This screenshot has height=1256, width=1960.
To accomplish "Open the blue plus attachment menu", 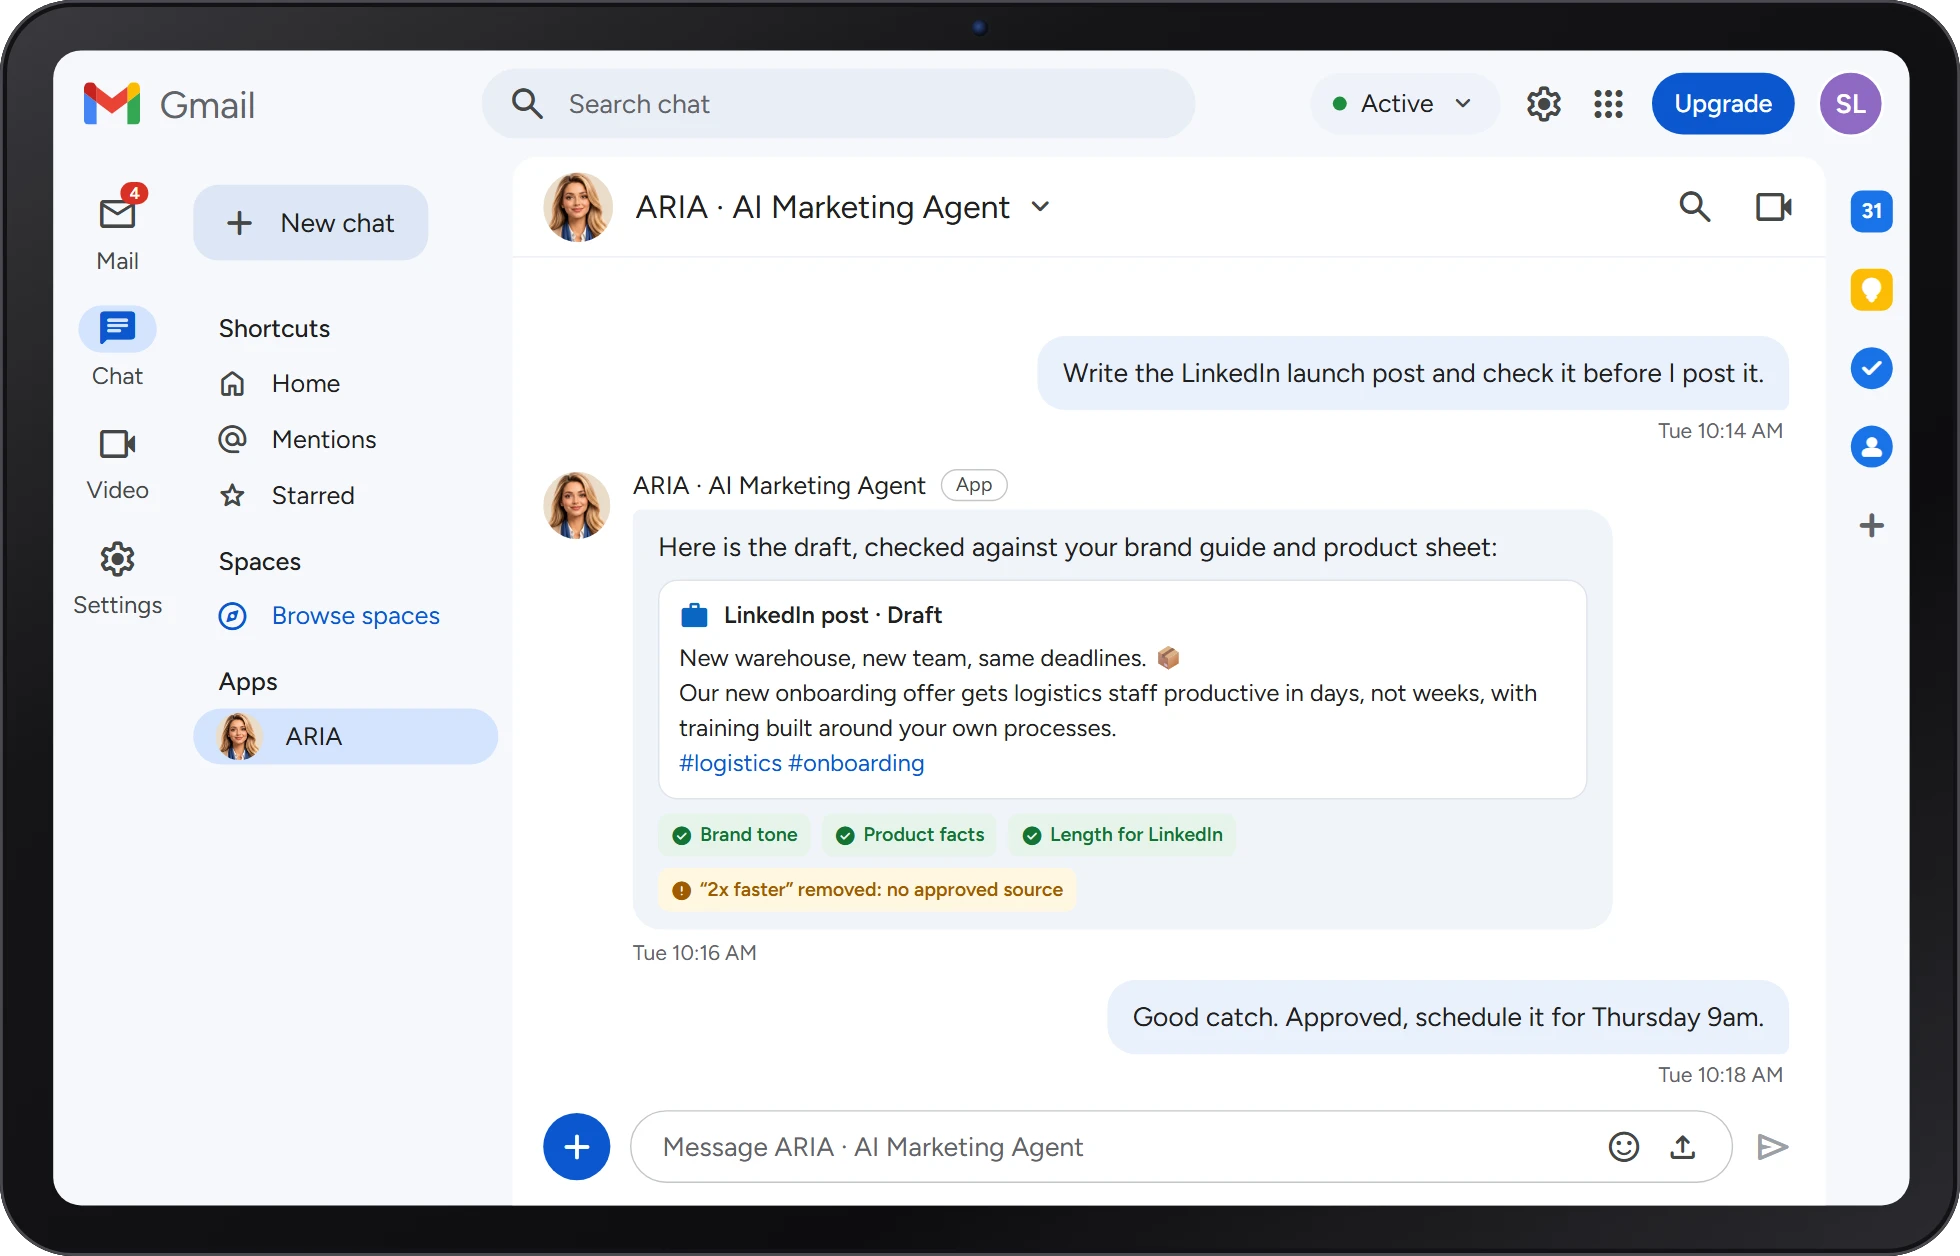I will [577, 1147].
